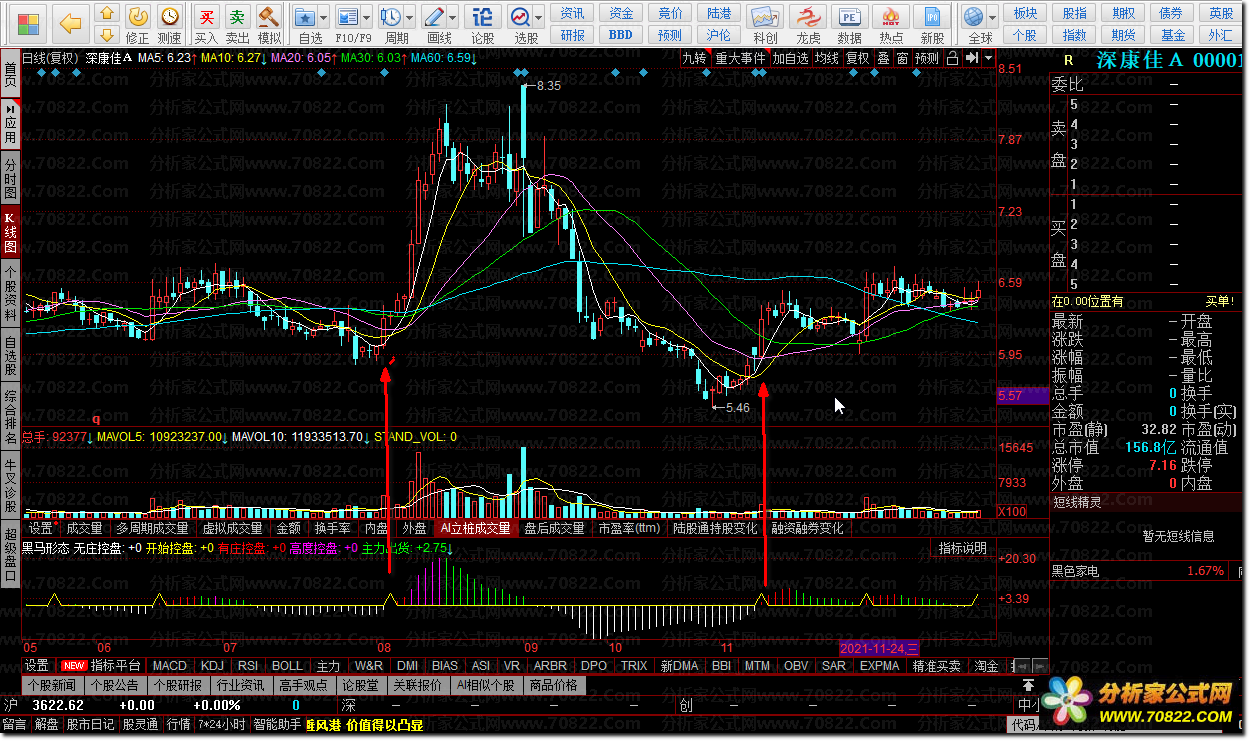Select the AI立桩成交量 tab

click(475, 528)
